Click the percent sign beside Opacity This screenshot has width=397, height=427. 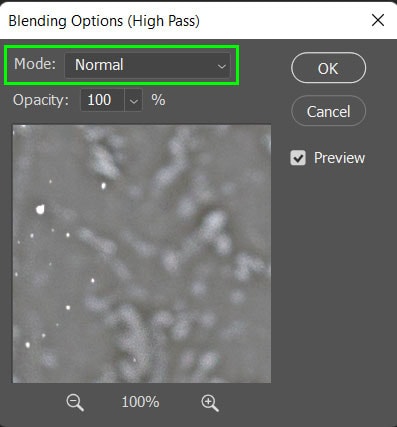158,100
